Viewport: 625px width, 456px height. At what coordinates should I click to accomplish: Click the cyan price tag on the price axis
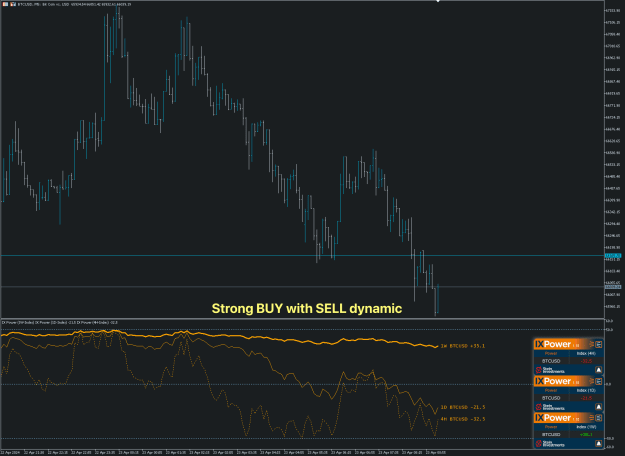613,256
